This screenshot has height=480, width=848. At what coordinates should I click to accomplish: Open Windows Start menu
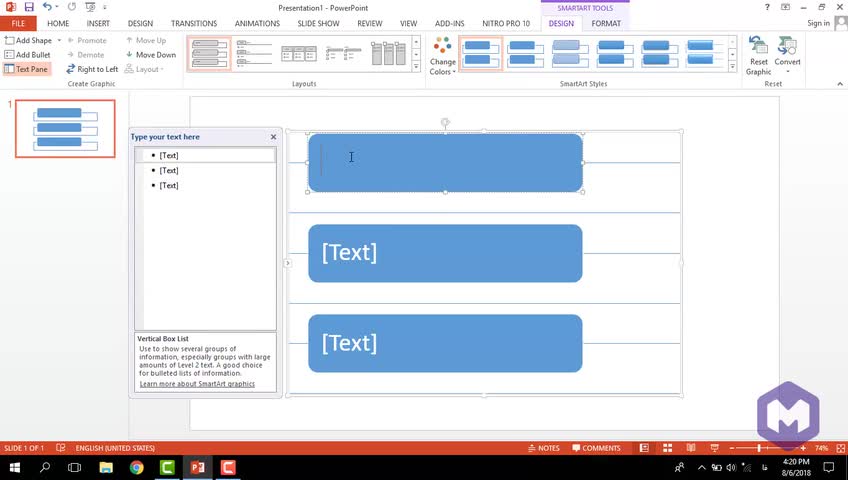15,467
